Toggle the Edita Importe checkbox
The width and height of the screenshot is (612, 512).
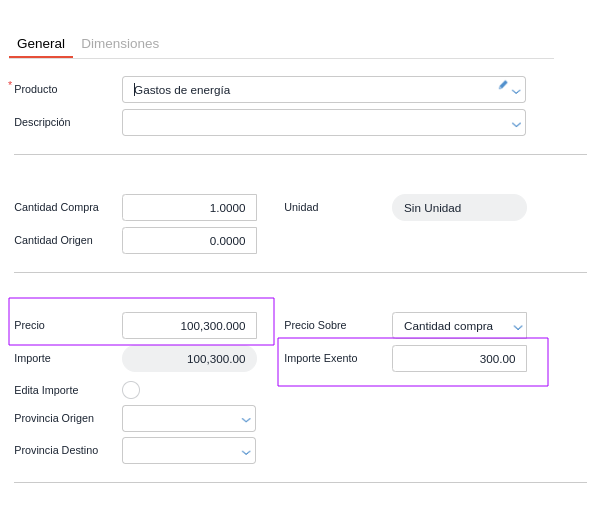pos(131,390)
